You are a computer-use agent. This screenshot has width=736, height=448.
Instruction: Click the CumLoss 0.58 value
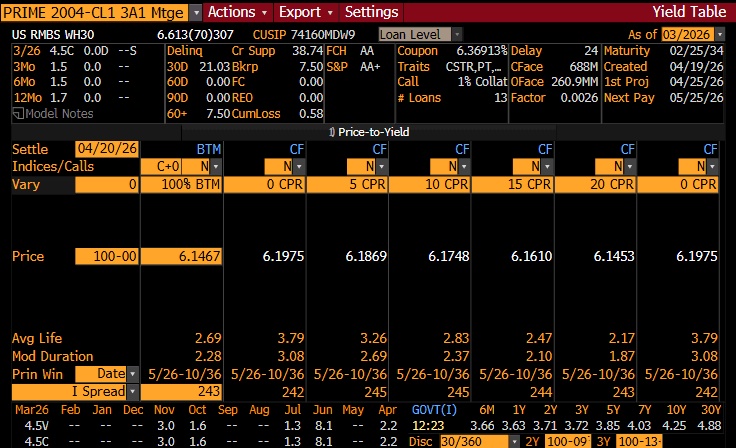click(311, 114)
